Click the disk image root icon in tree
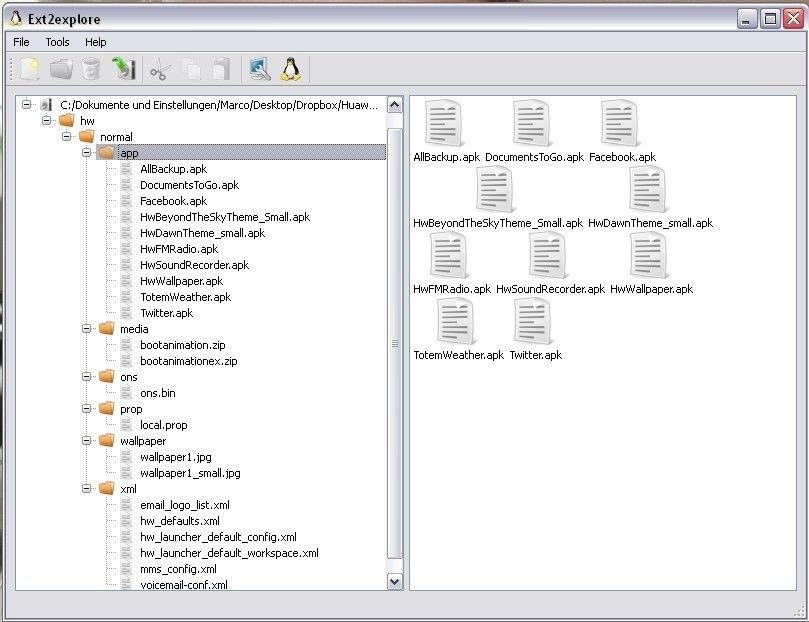Viewport: 809px width, 622px height. 46,105
